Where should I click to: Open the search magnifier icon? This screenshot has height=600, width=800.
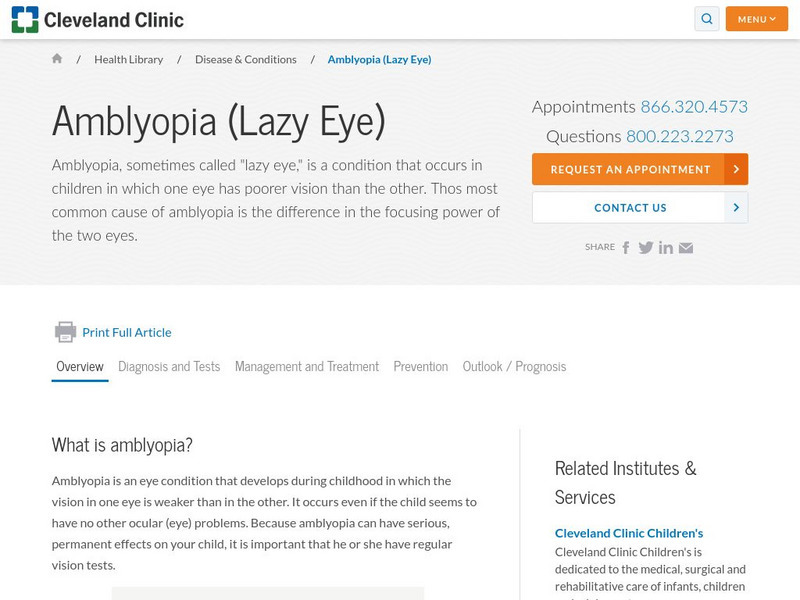(707, 19)
